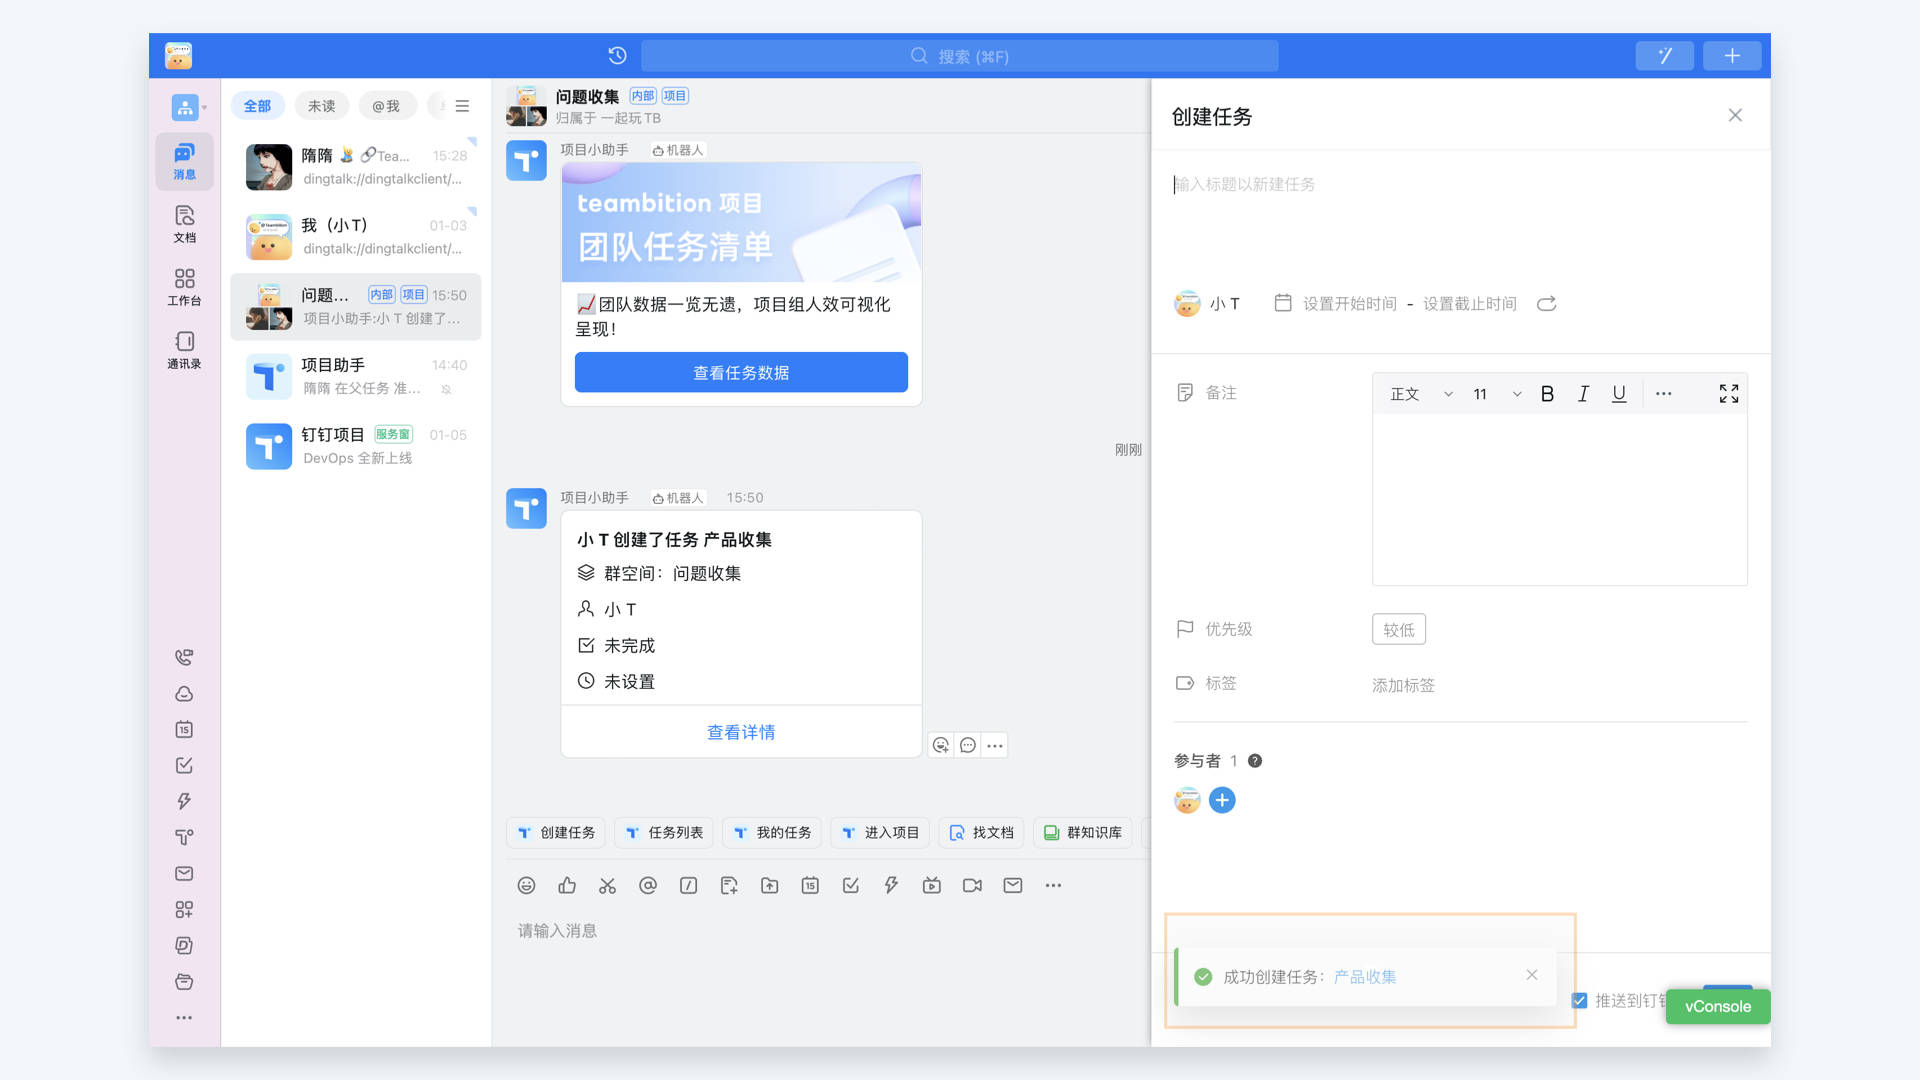Open the 正文 text style dropdown

click(1415, 393)
